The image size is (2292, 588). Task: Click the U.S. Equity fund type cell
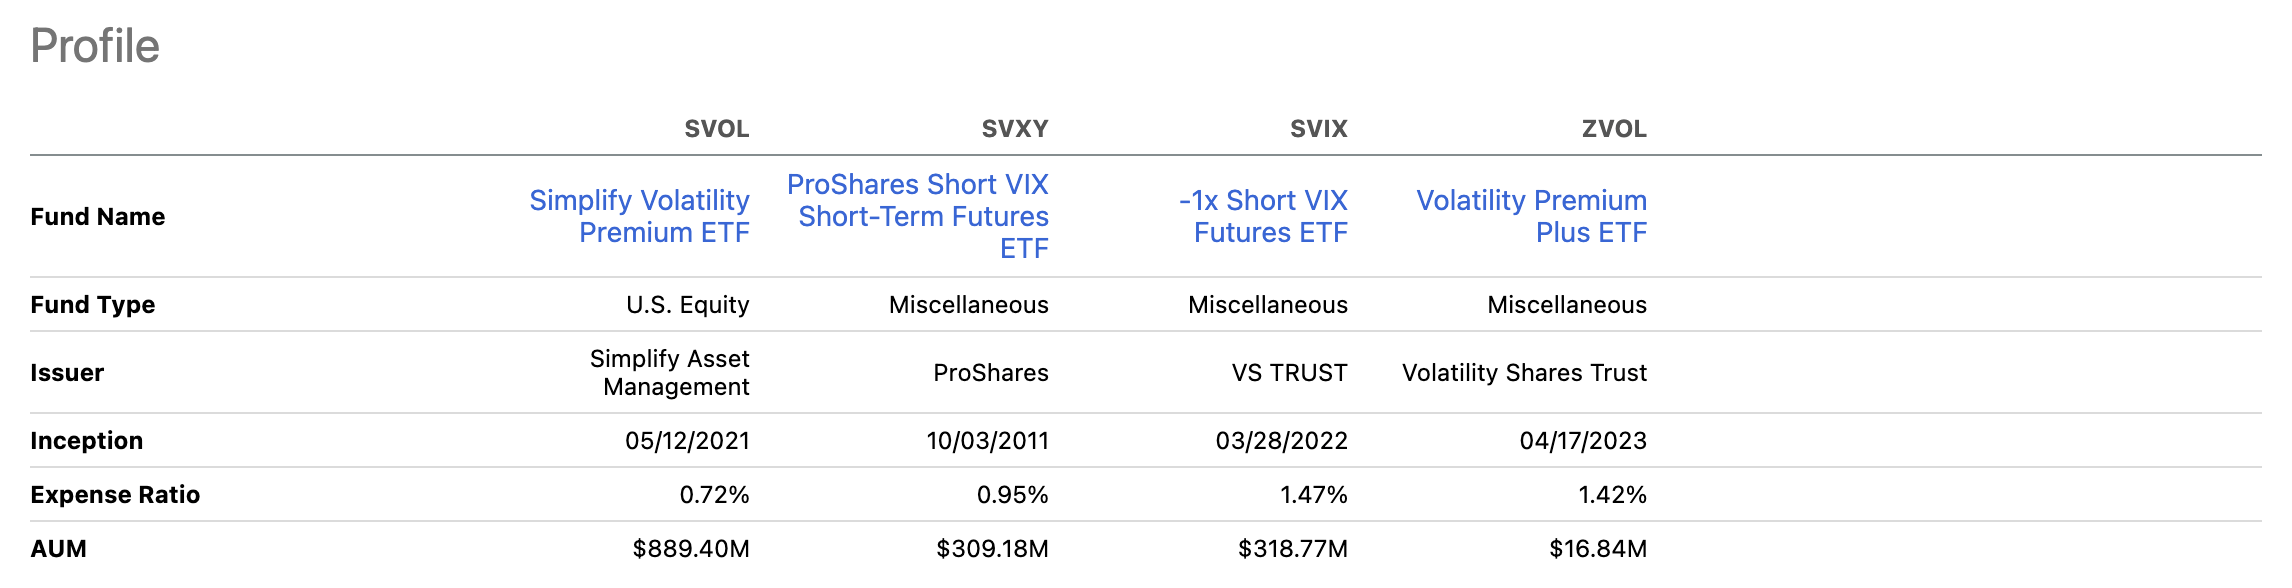coord(687,305)
